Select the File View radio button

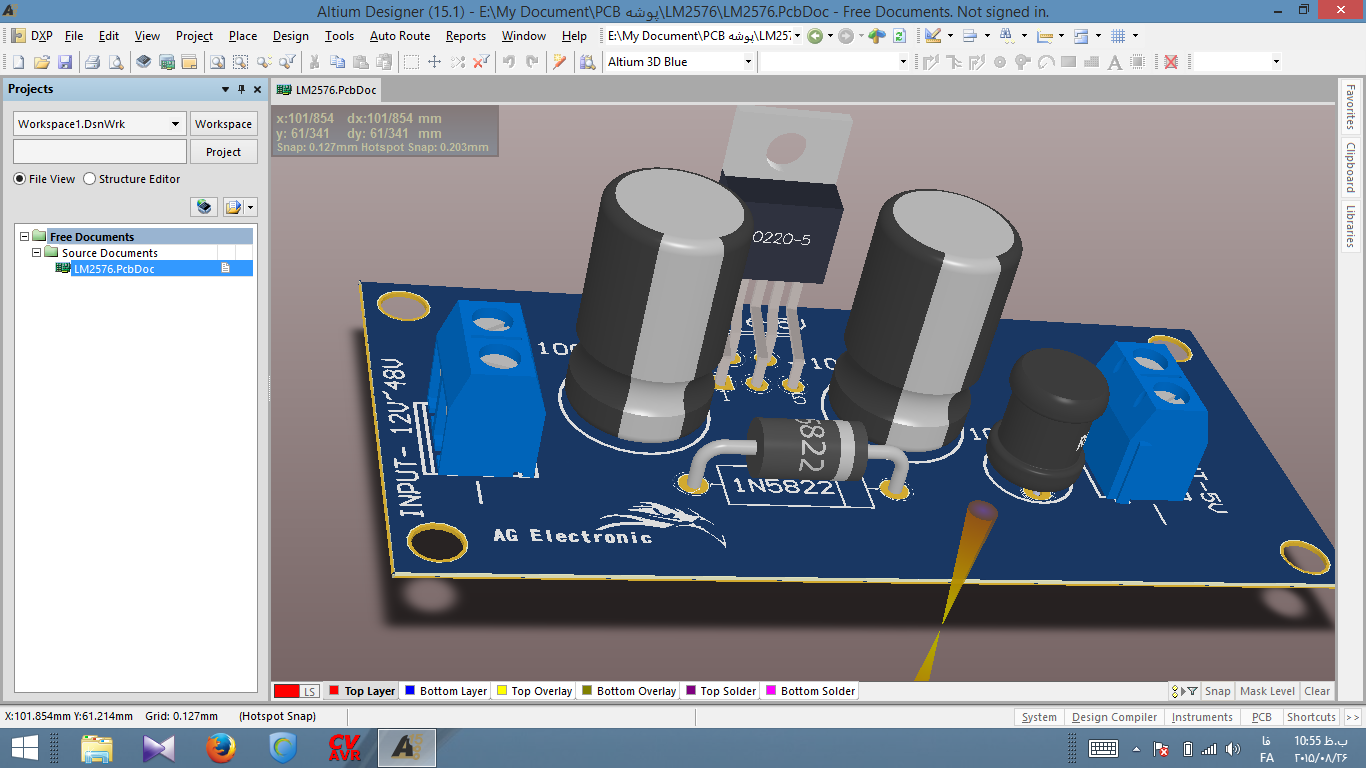[19, 179]
